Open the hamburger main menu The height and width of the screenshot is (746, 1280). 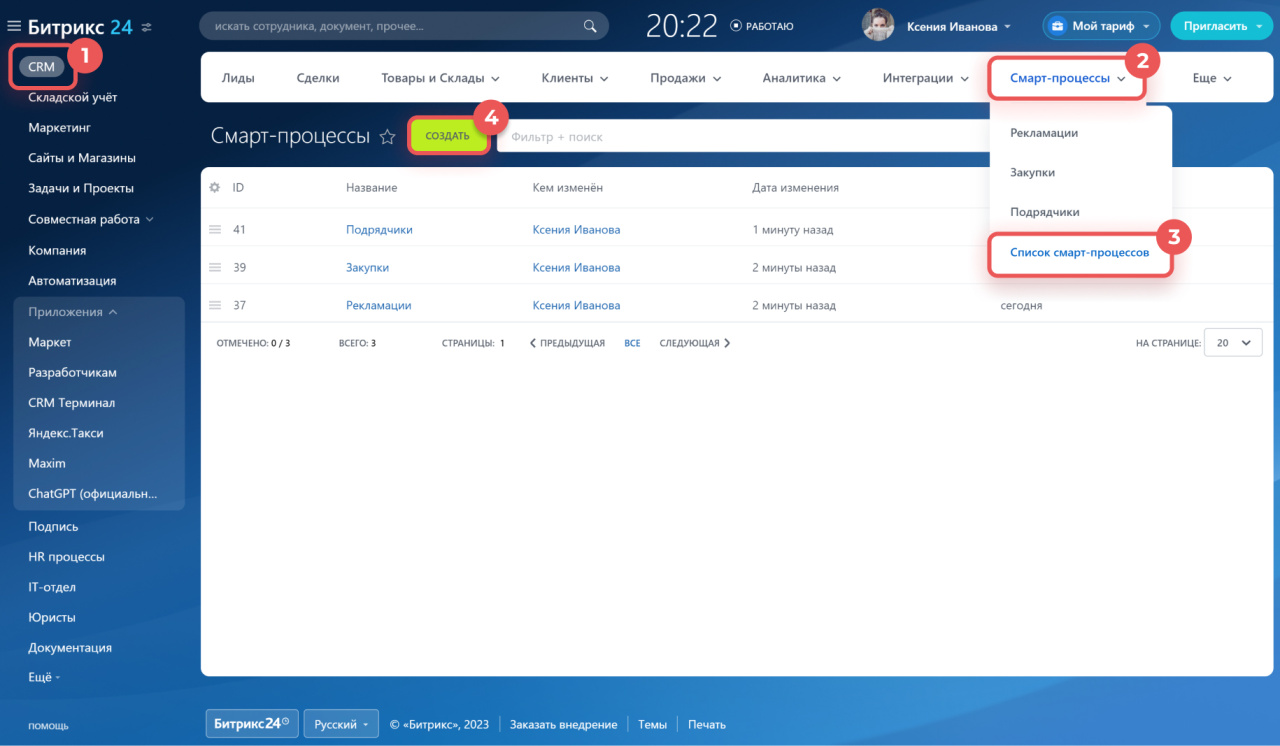(14, 27)
